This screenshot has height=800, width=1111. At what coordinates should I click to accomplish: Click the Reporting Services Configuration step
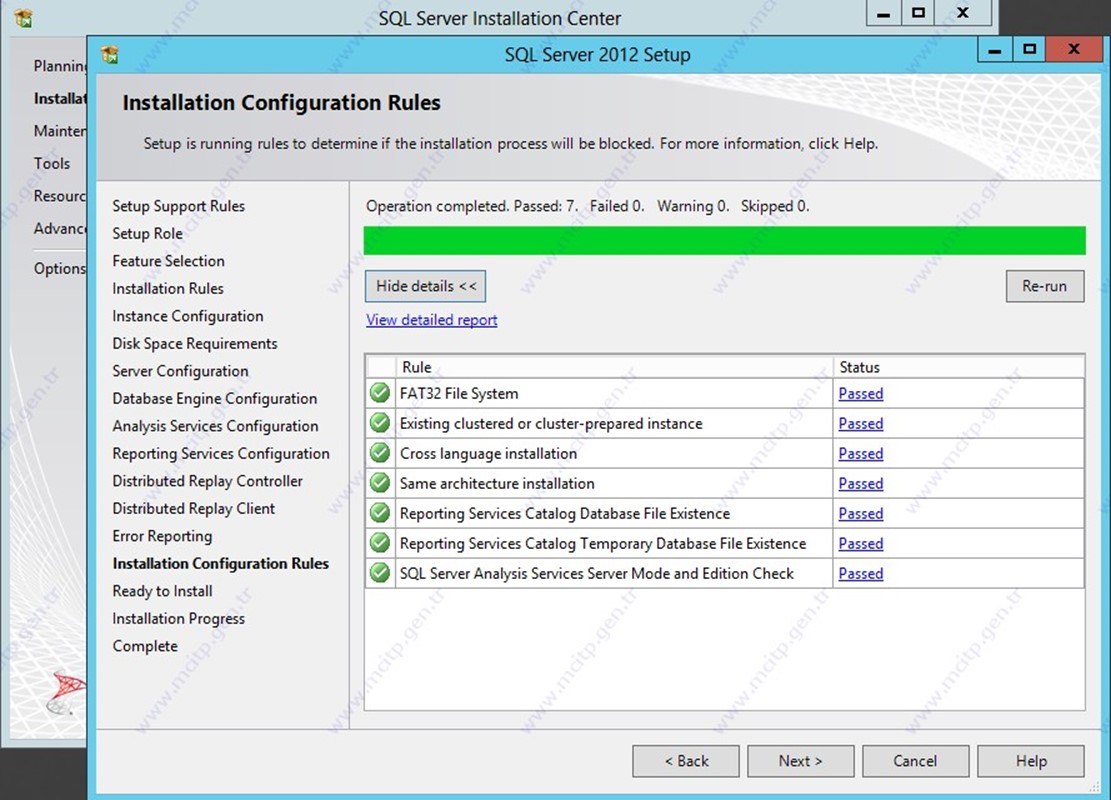coord(221,453)
